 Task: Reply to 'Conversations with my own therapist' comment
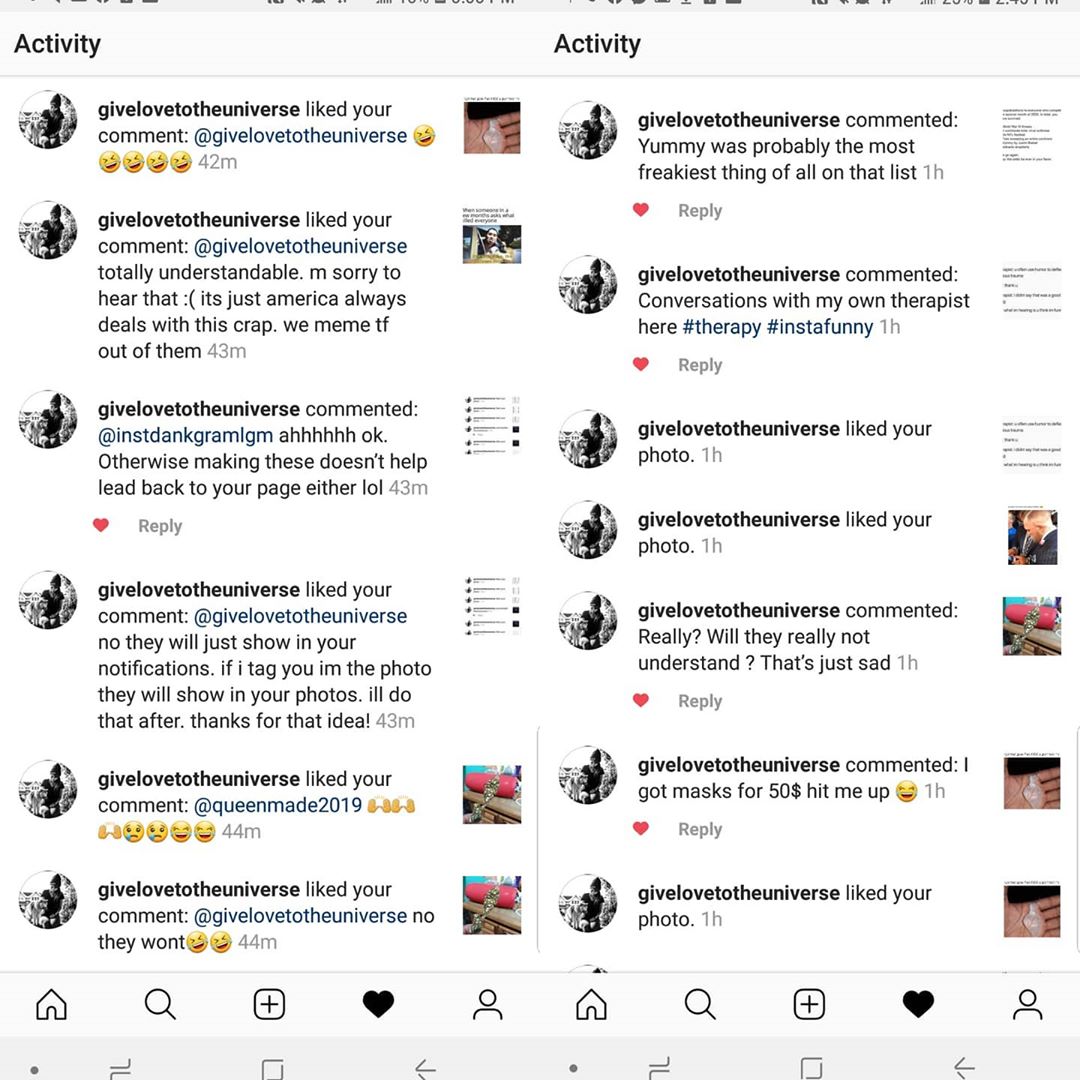[700, 365]
